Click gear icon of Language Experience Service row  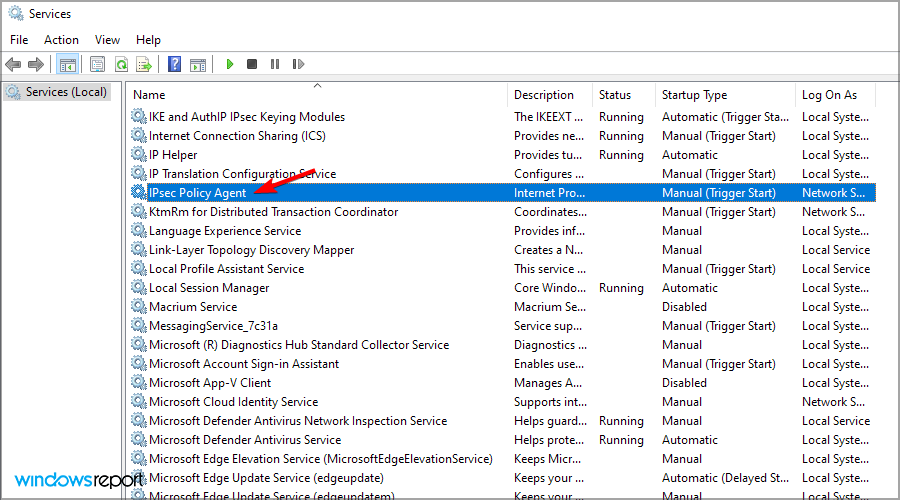click(x=138, y=230)
